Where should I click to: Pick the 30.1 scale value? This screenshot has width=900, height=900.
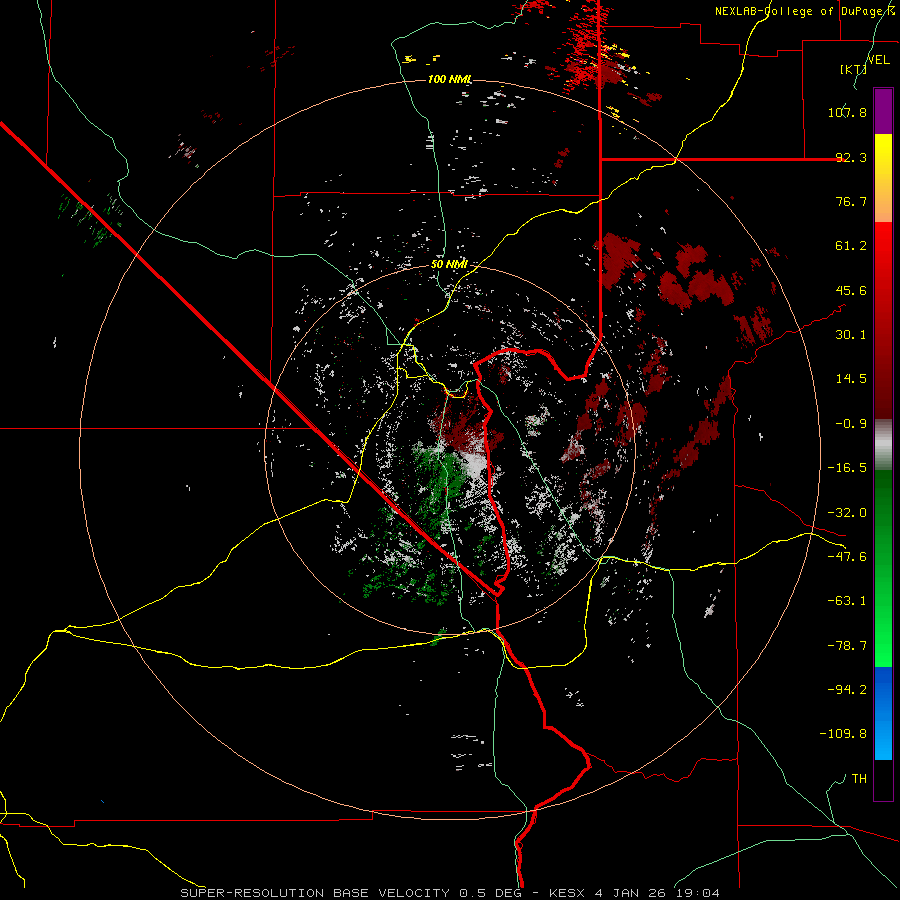(851, 335)
